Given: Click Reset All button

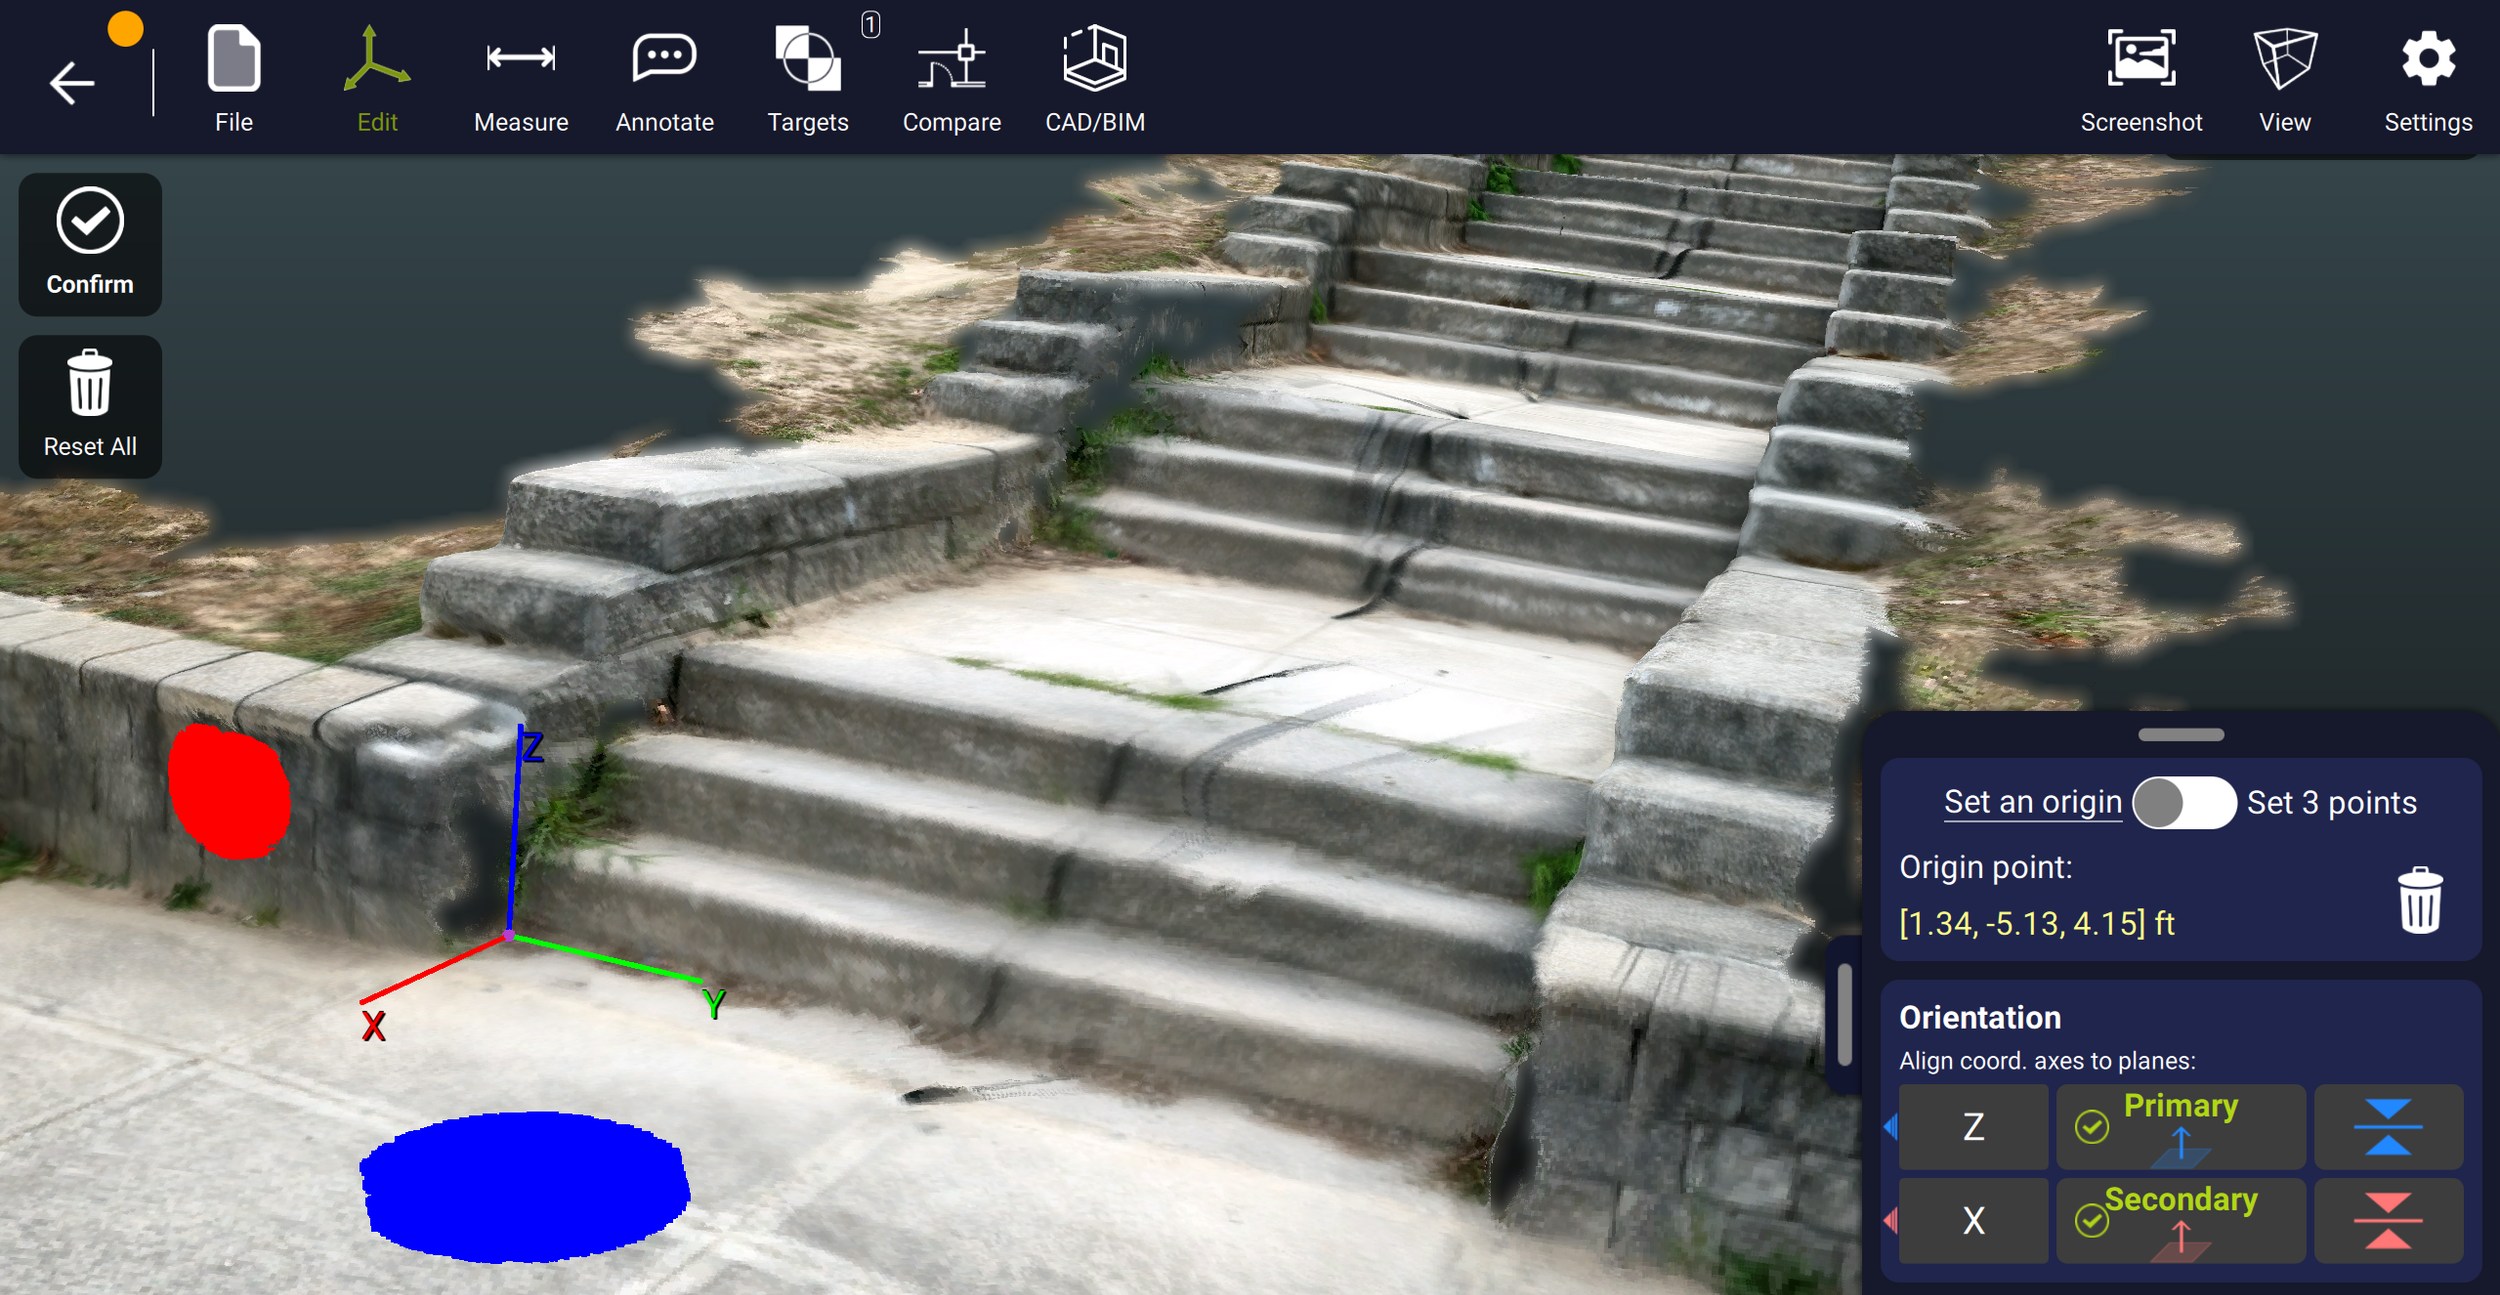Looking at the screenshot, I should [x=90, y=407].
